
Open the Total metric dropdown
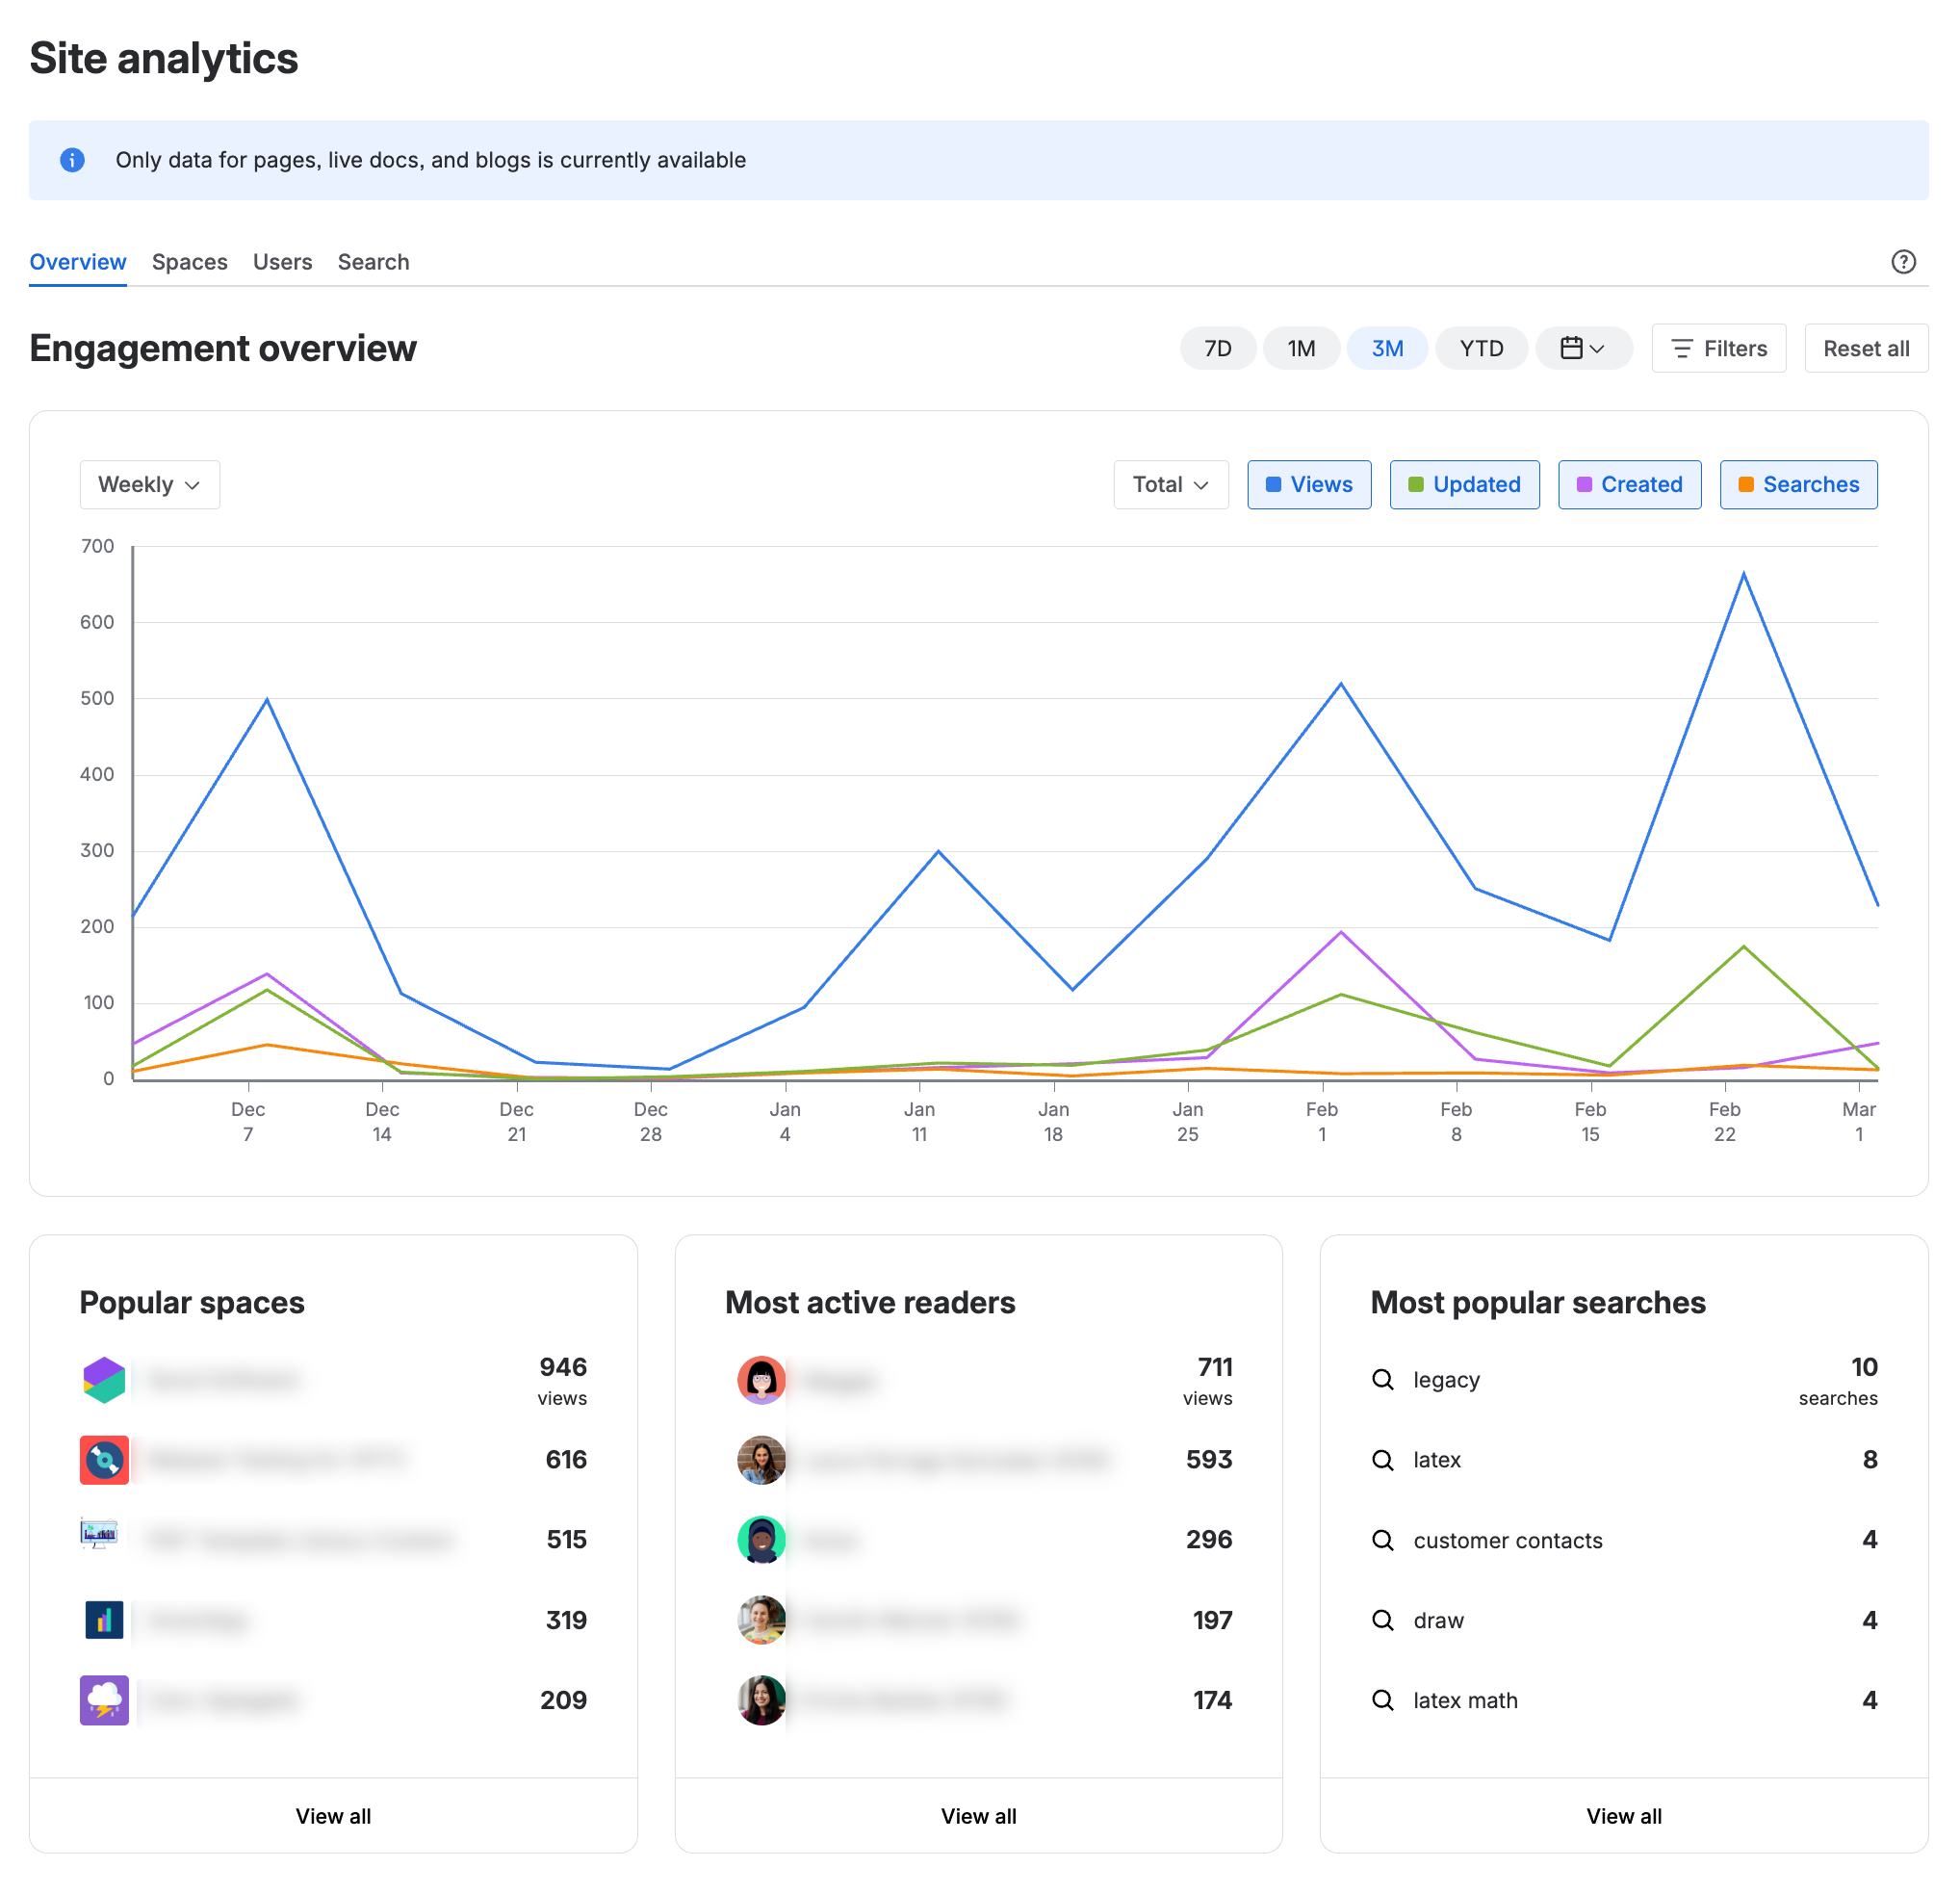[1170, 484]
